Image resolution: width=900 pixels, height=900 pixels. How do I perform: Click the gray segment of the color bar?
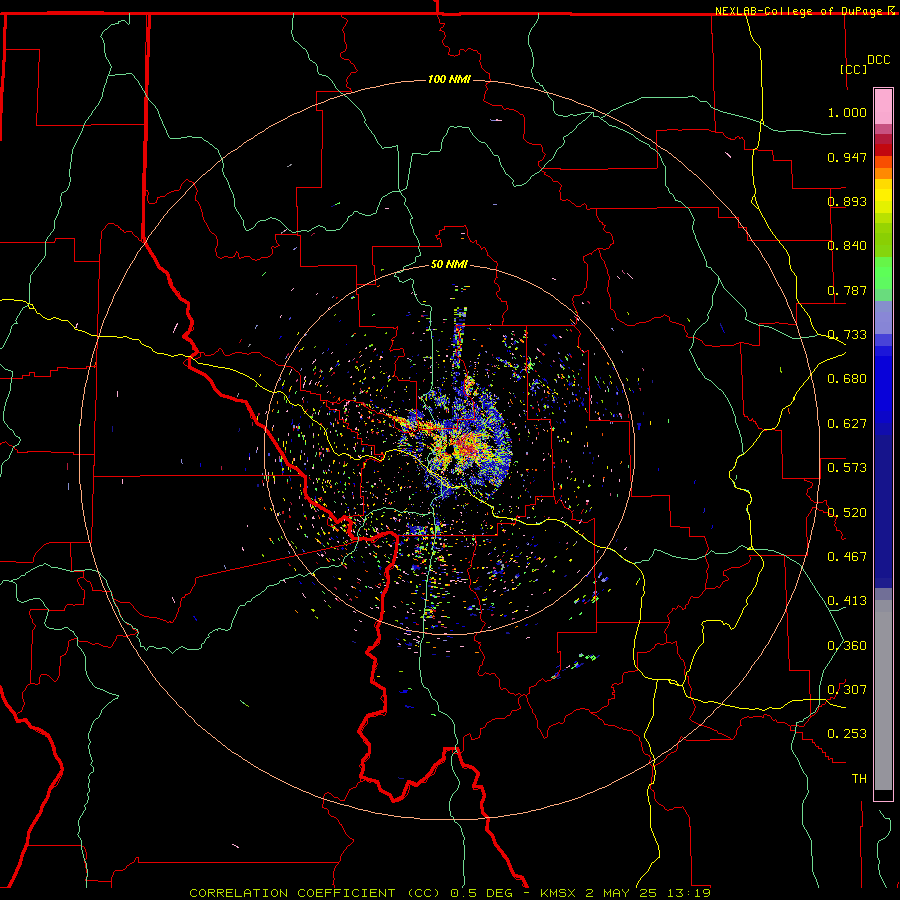(883, 695)
